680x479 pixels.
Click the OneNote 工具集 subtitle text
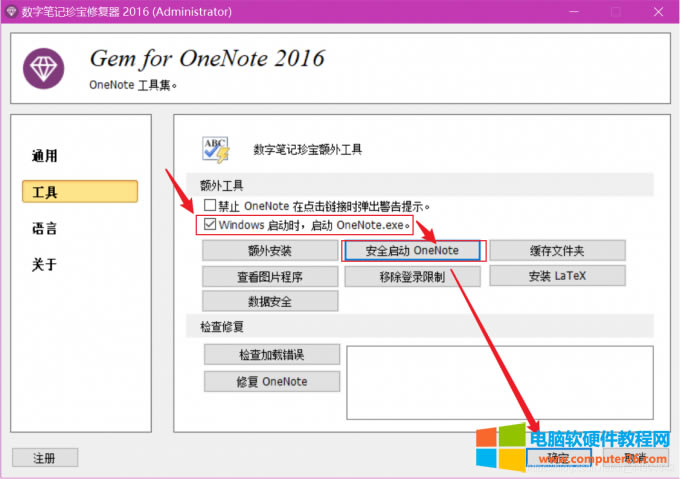coord(133,85)
